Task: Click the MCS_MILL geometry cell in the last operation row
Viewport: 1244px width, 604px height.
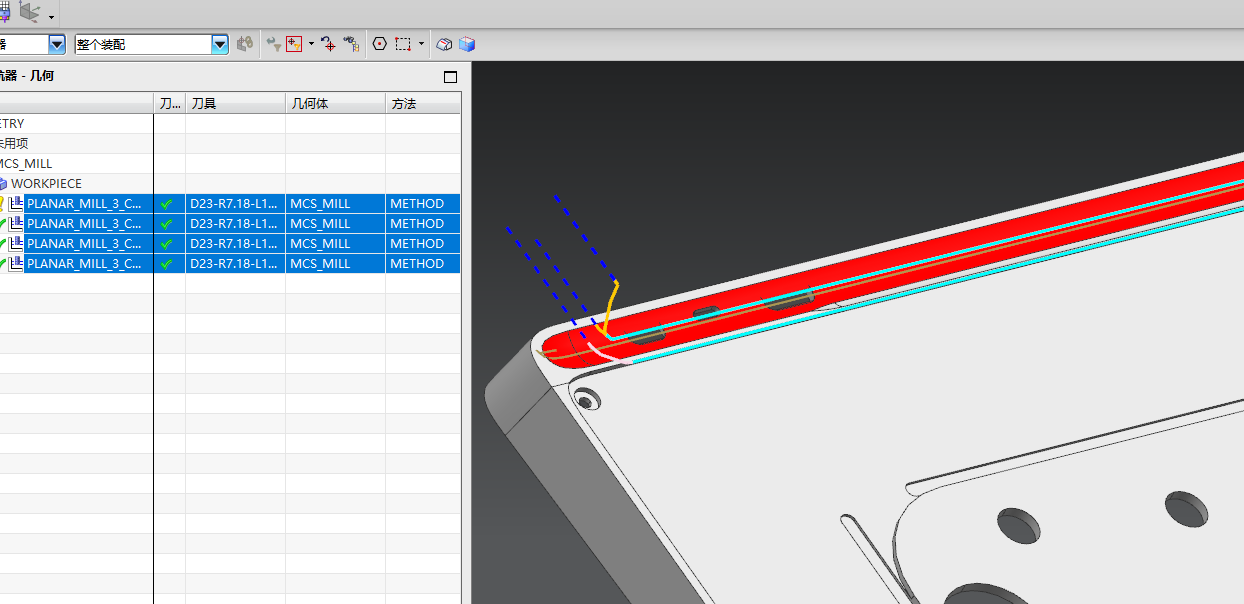Action: (335, 263)
